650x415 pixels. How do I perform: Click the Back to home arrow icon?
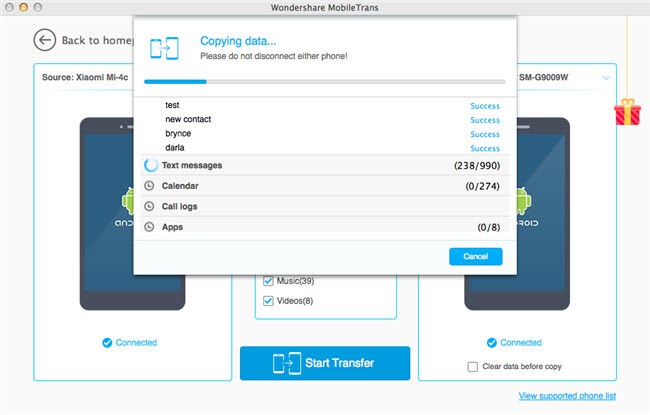pyautogui.click(x=45, y=40)
